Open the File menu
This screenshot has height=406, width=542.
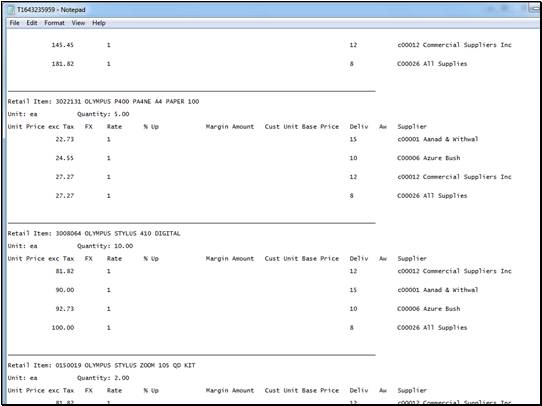(x=14, y=23)
